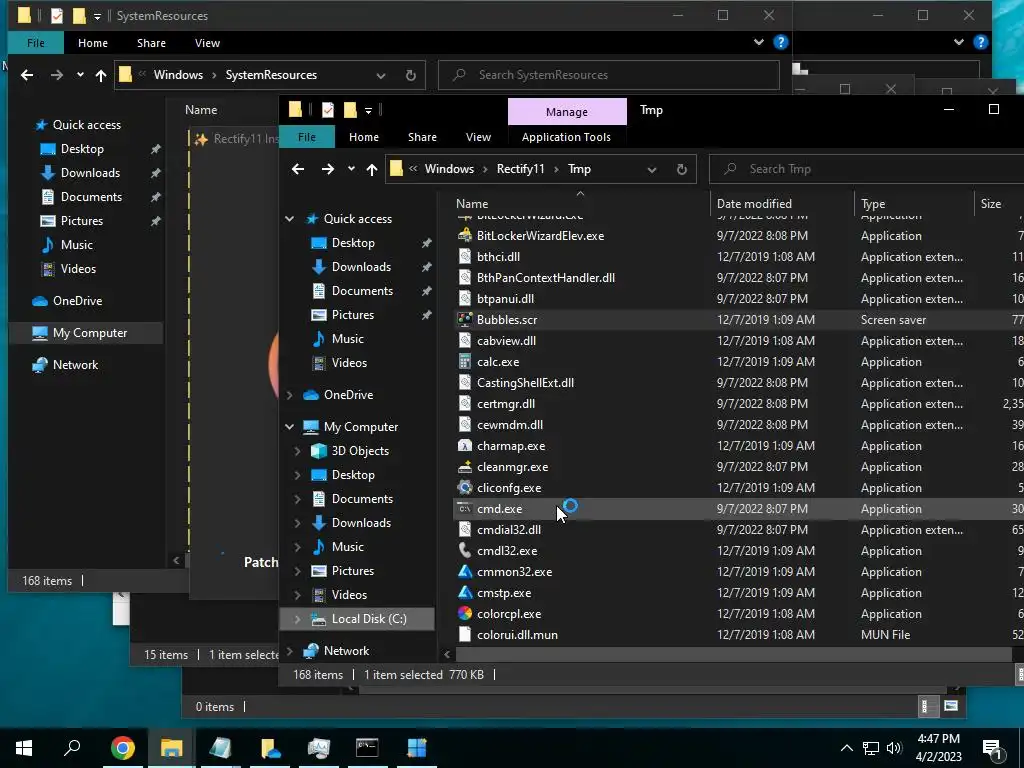
Task: Open address history dropdown in Tmp window
Action: 652,169
